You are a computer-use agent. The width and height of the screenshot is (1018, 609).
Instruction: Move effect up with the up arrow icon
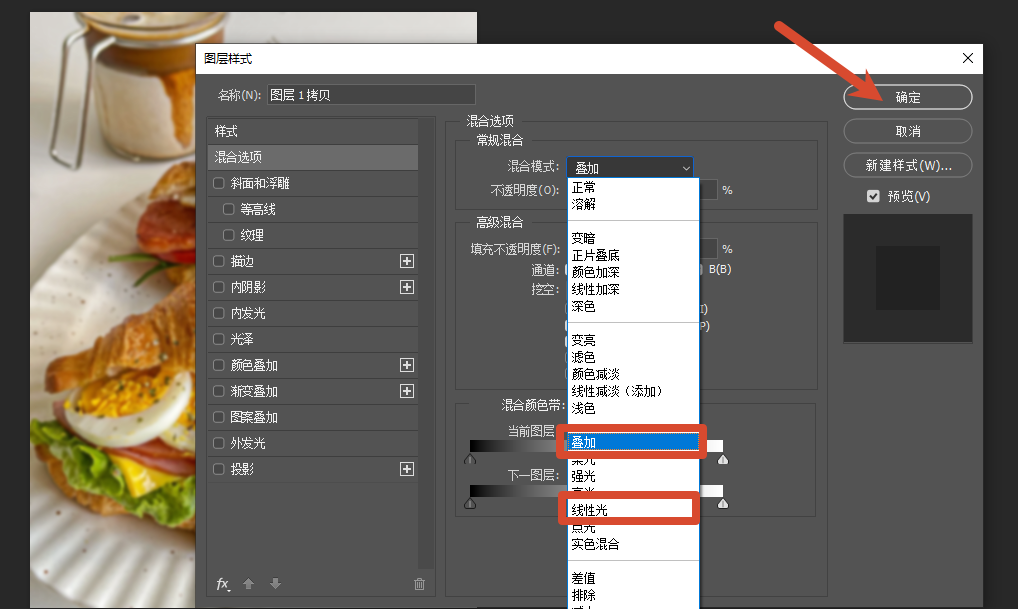(x=249, y=584)
